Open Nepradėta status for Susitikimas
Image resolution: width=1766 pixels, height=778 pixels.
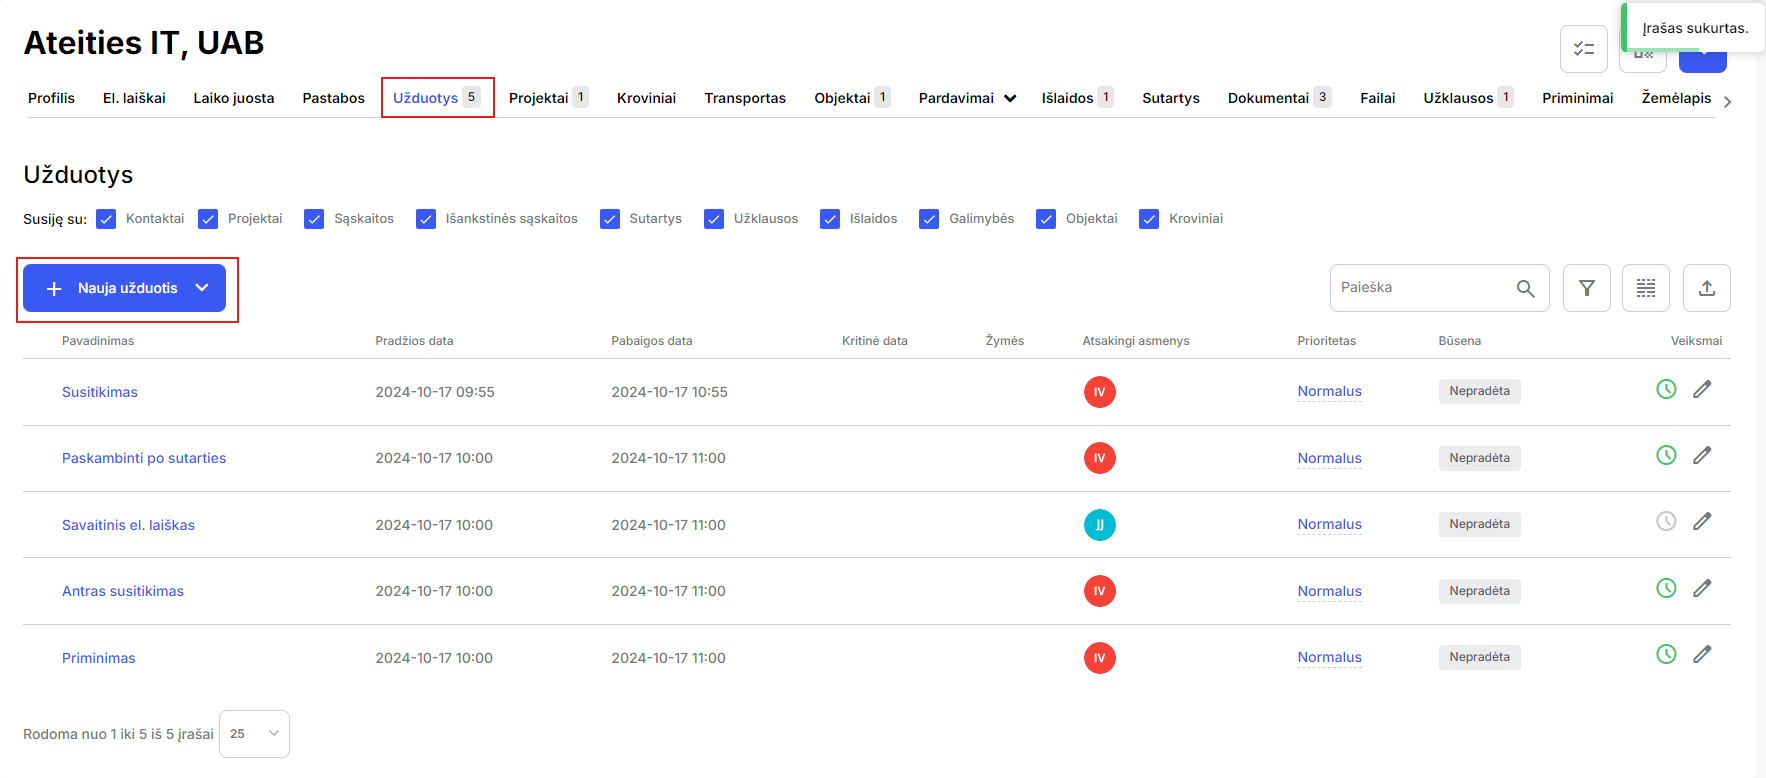[1479, 391]
